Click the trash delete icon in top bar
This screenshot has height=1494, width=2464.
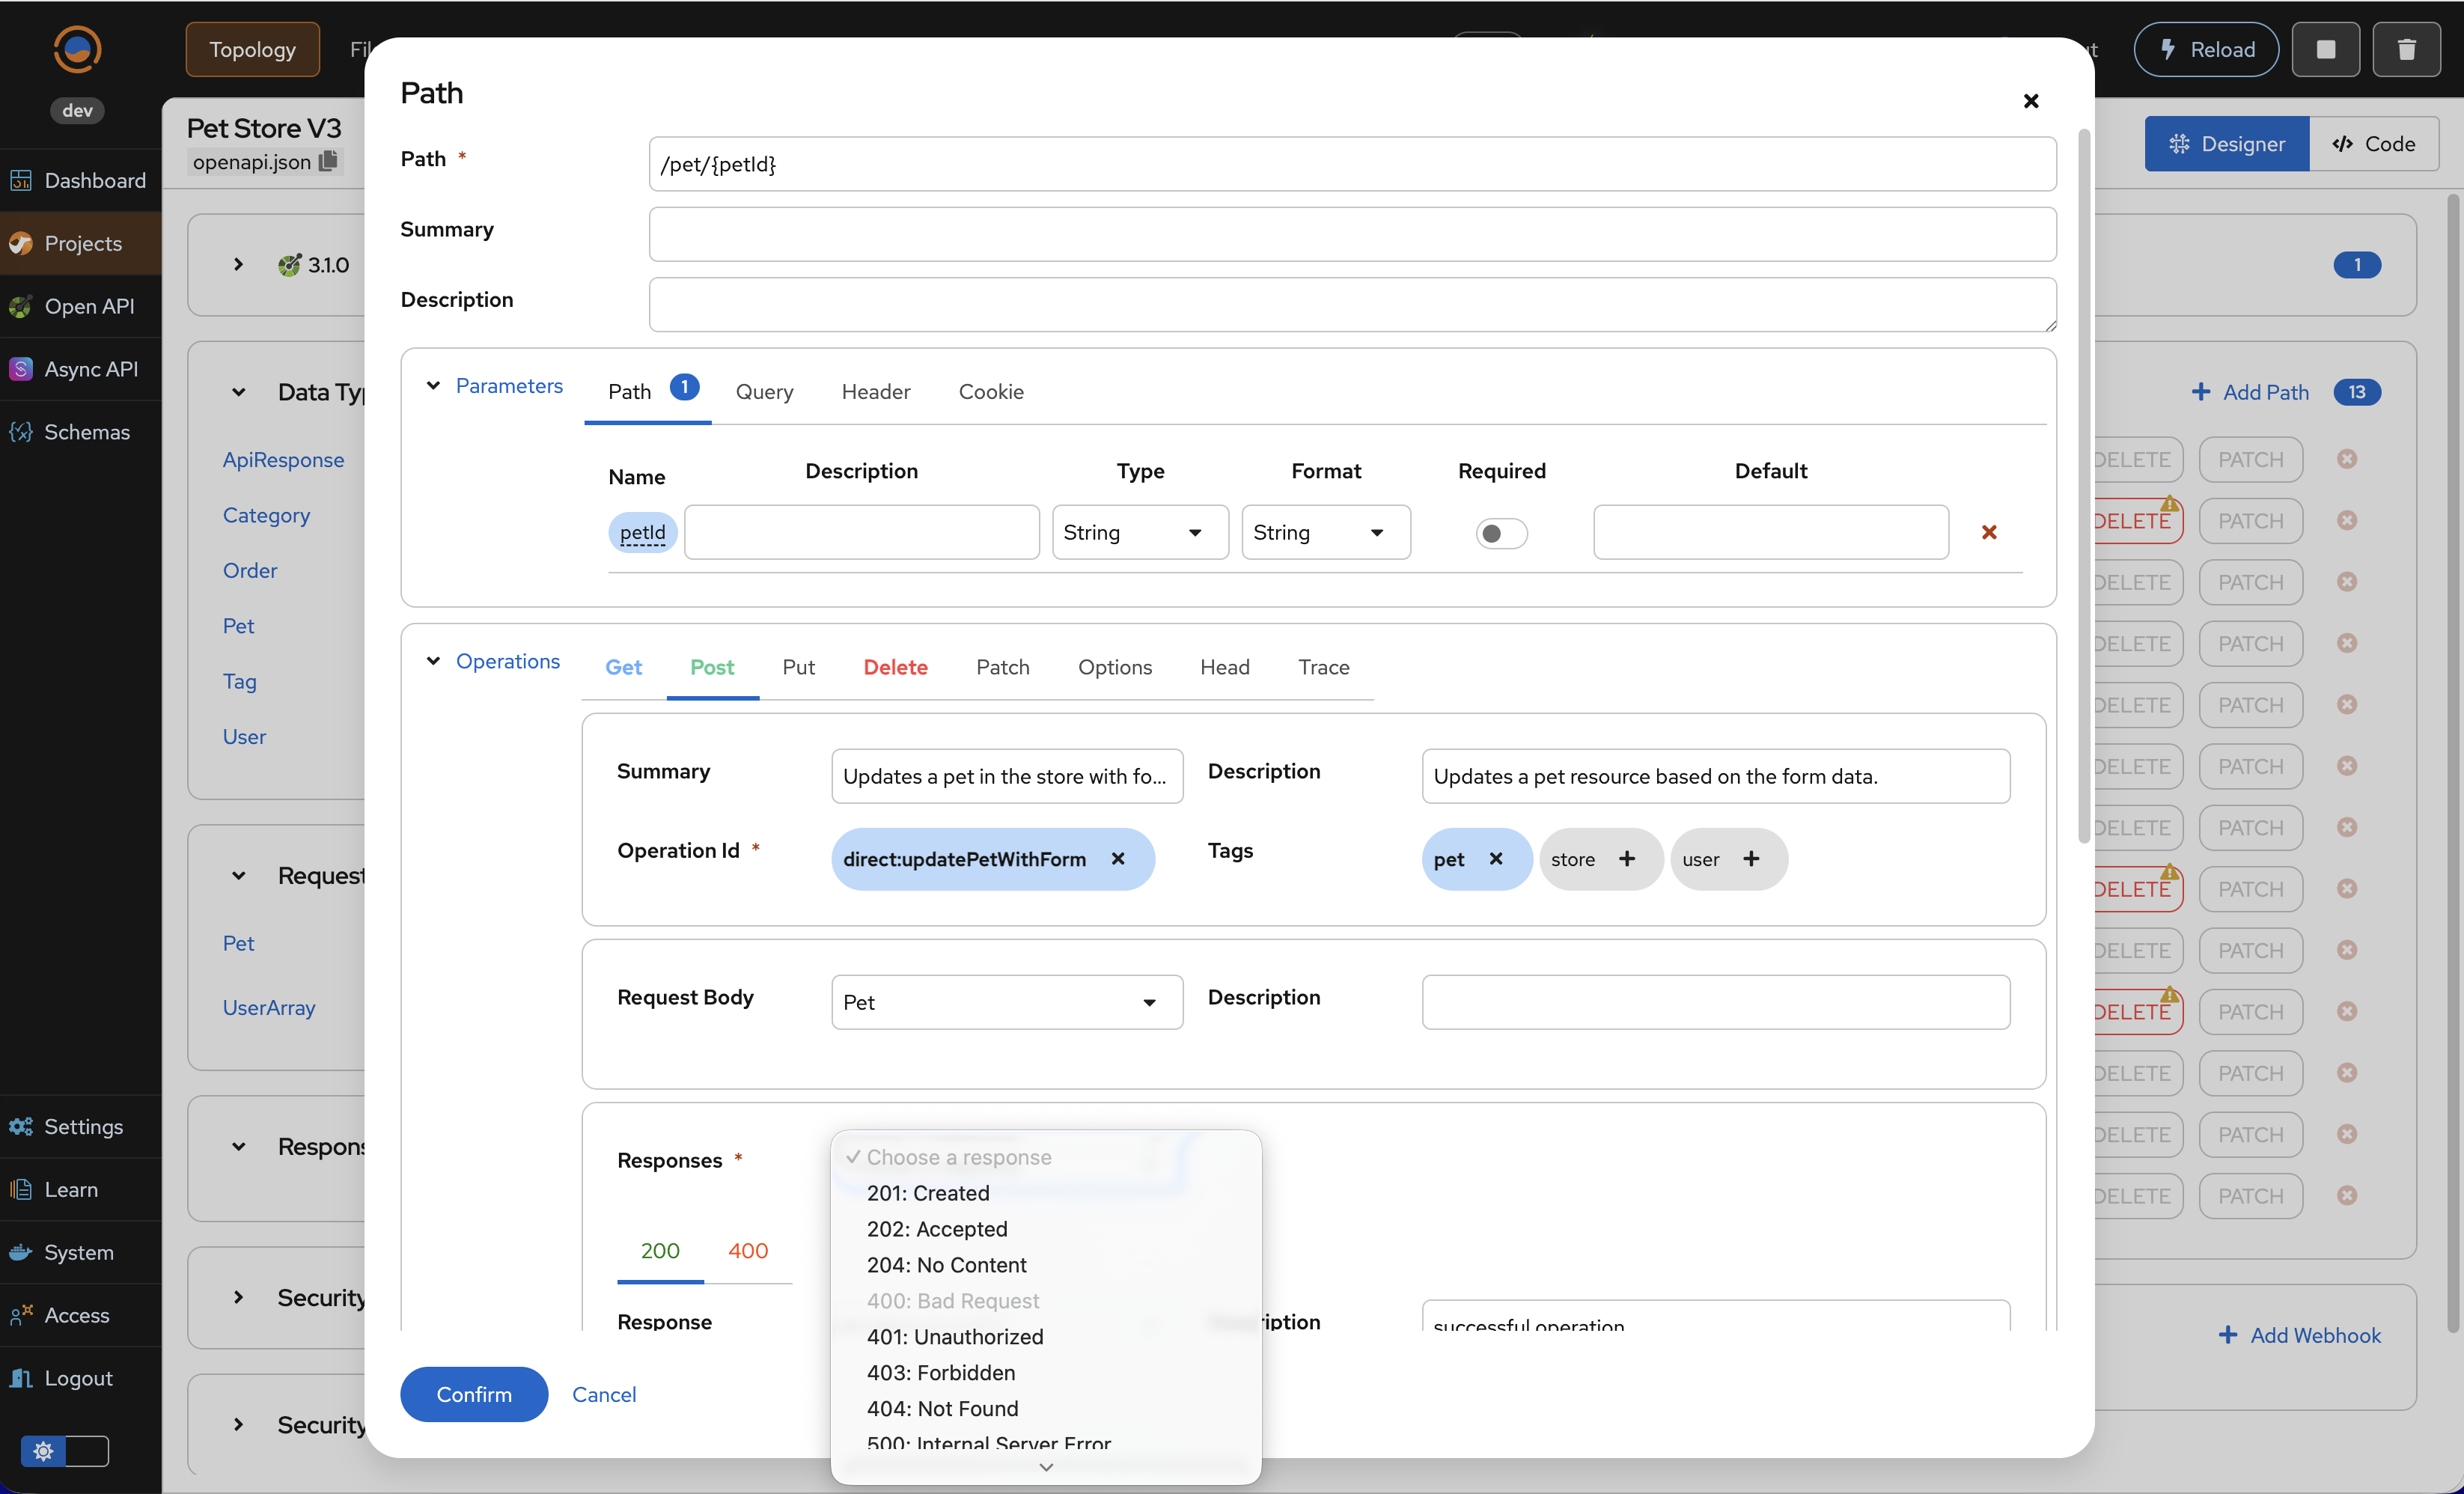point(2406,49)
